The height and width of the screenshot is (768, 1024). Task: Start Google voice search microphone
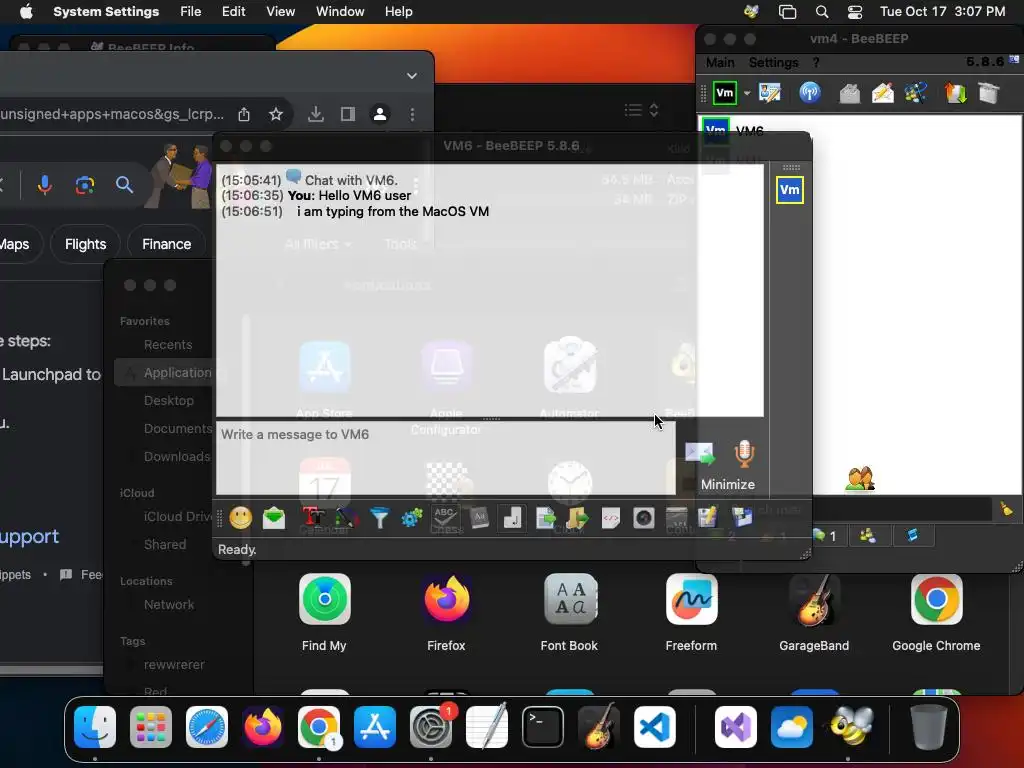tap(44, 185)
